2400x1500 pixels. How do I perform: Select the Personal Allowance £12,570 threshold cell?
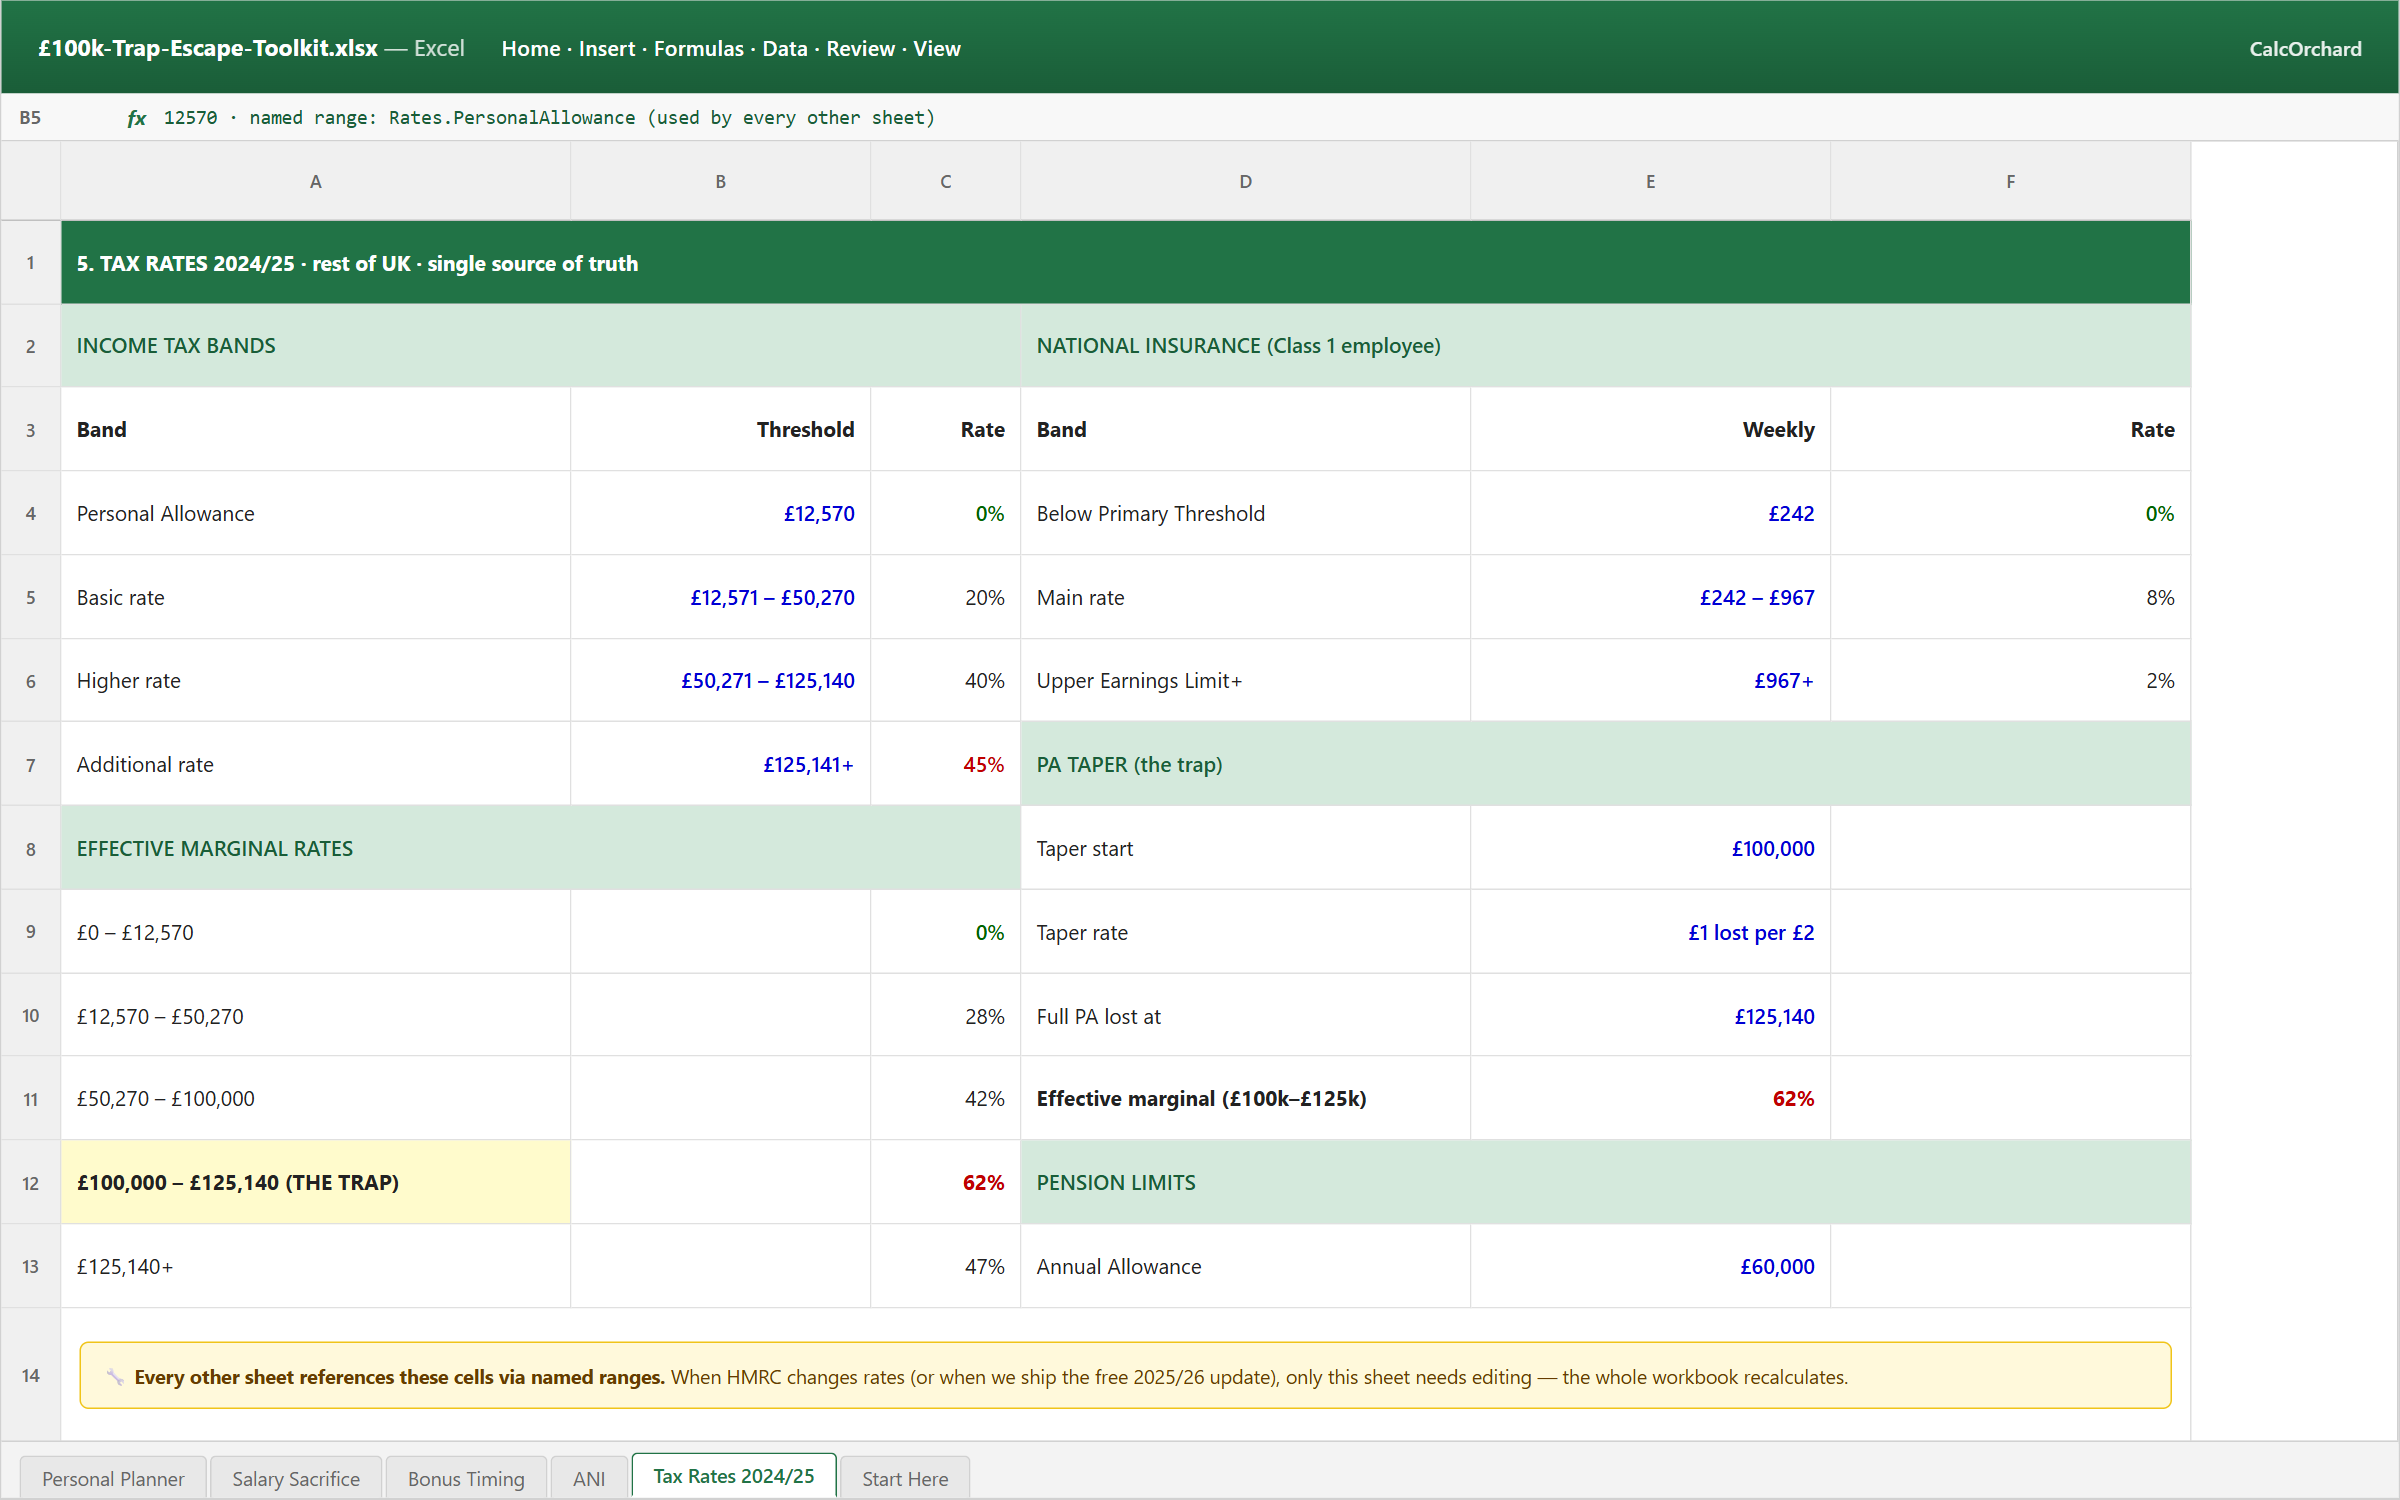[x=720, y=514]
